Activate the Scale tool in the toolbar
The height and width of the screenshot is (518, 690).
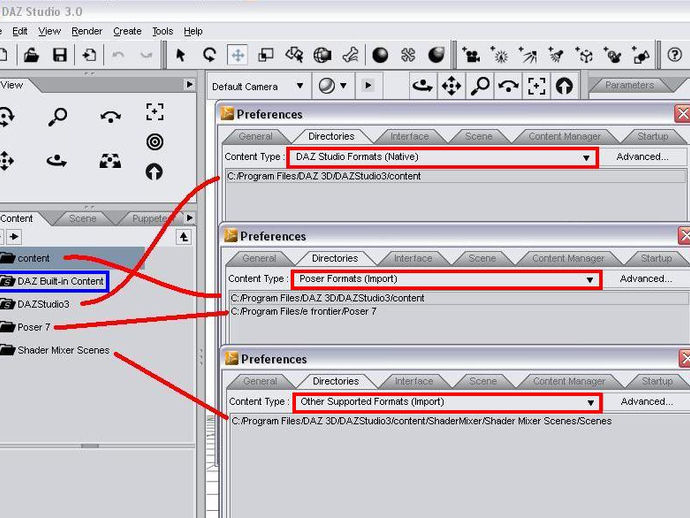(x=265, y=55)
